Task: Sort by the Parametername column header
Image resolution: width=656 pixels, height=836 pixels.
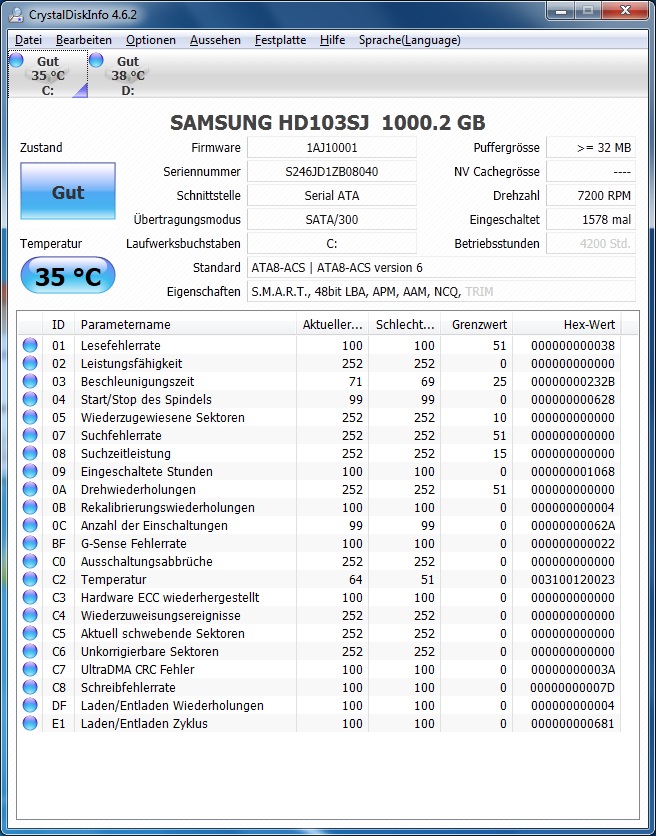Action: (185, 324)
